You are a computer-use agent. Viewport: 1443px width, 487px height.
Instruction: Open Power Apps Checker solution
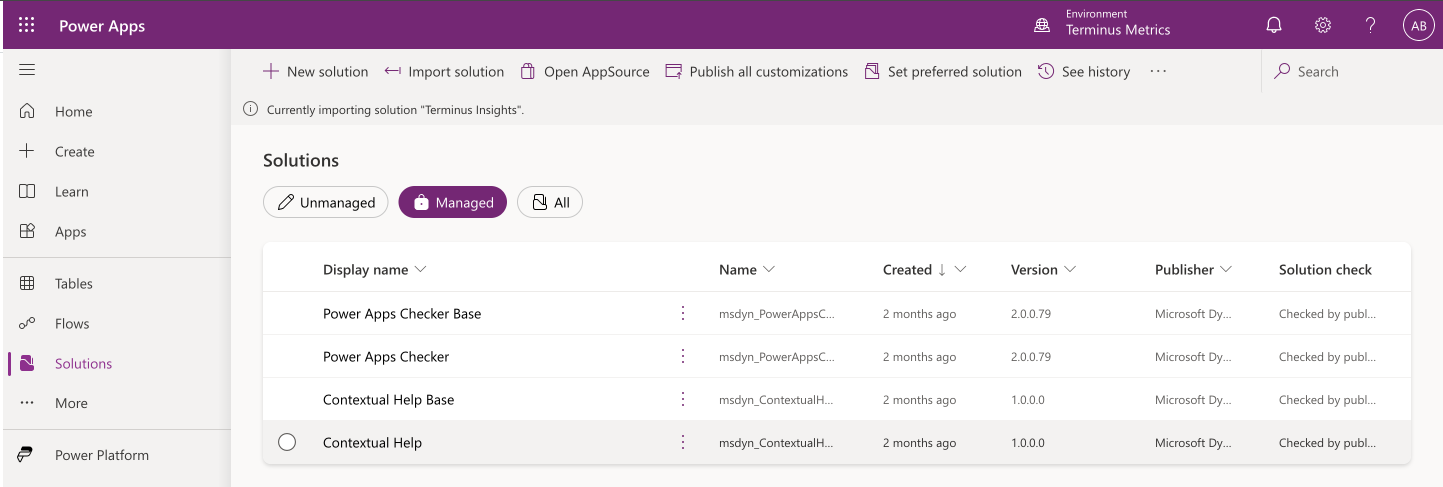tap(386, 357)
